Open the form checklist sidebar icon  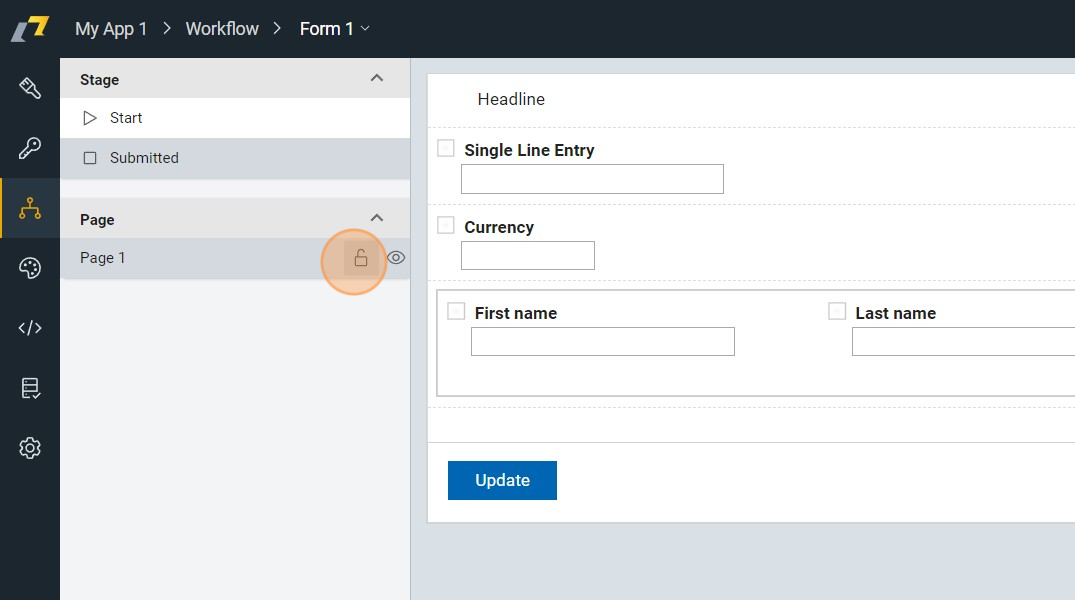[30, 388]
